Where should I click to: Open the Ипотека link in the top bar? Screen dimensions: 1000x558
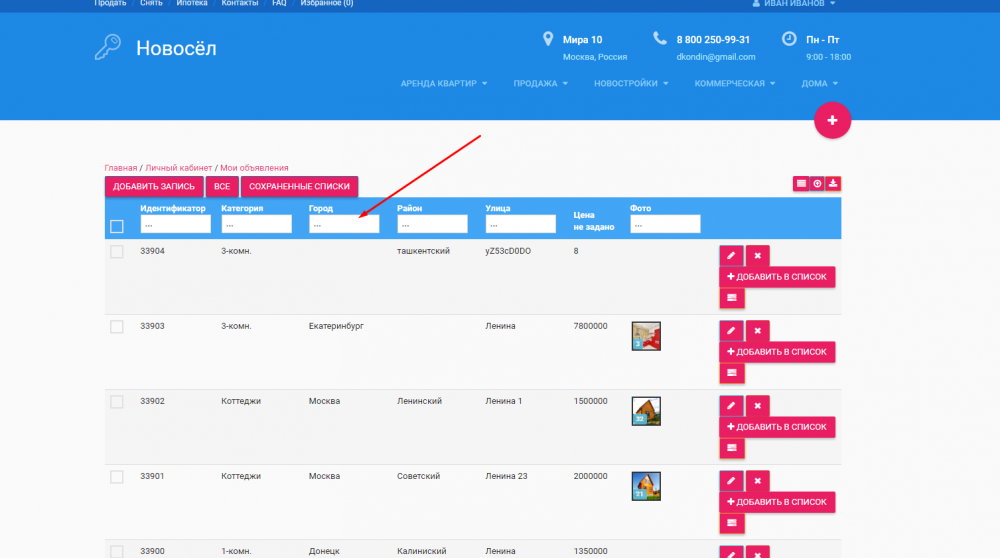(x=192, y=4)
